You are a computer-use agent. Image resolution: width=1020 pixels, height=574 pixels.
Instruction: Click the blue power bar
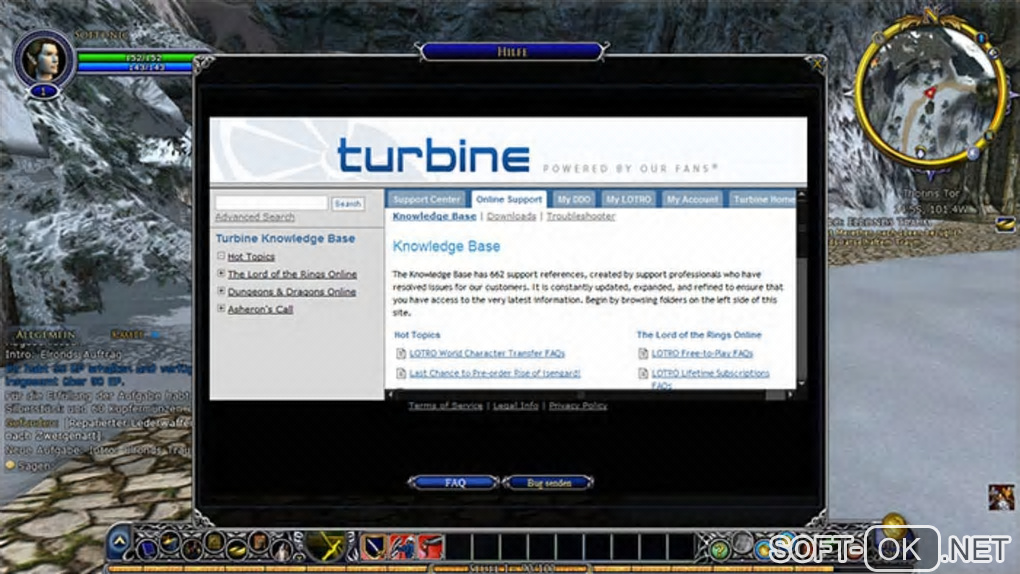135,67
